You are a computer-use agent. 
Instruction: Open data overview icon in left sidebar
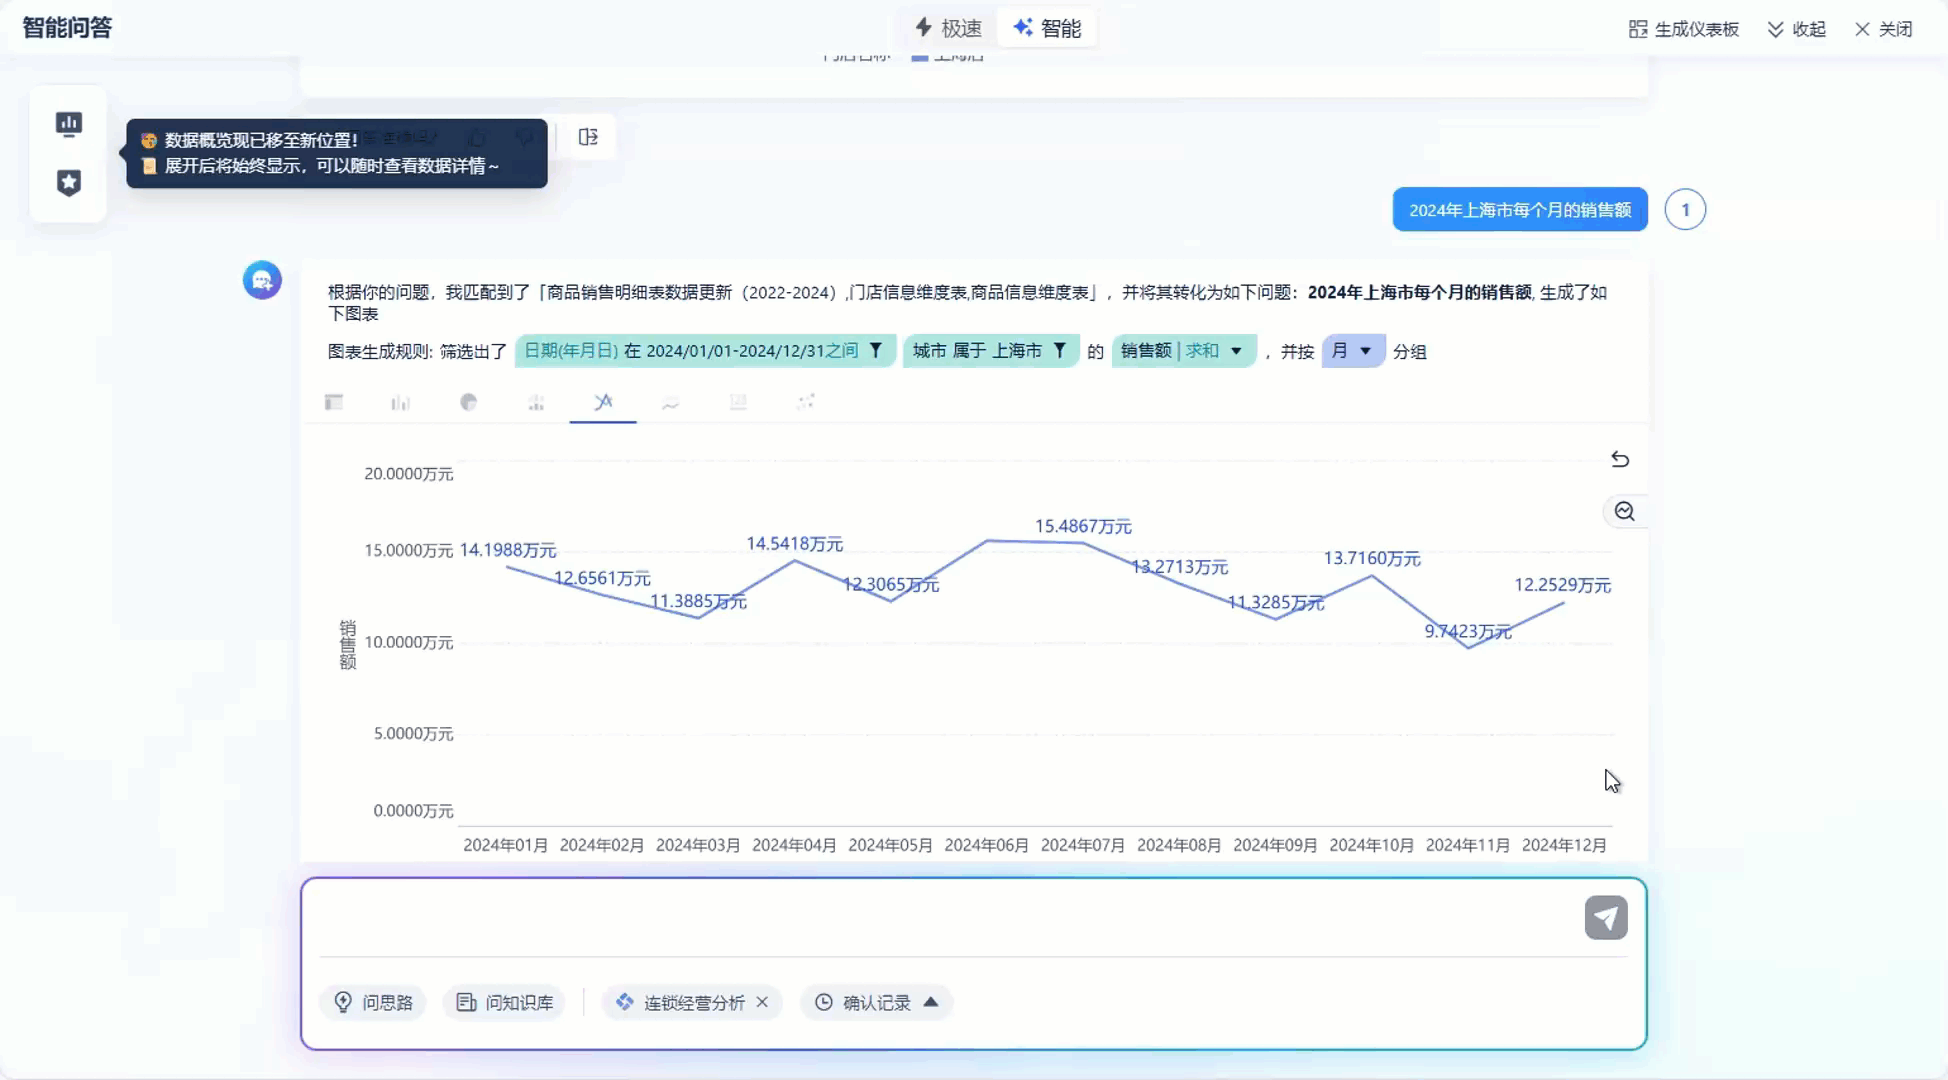pyautogui.click(x=68, y=123)
